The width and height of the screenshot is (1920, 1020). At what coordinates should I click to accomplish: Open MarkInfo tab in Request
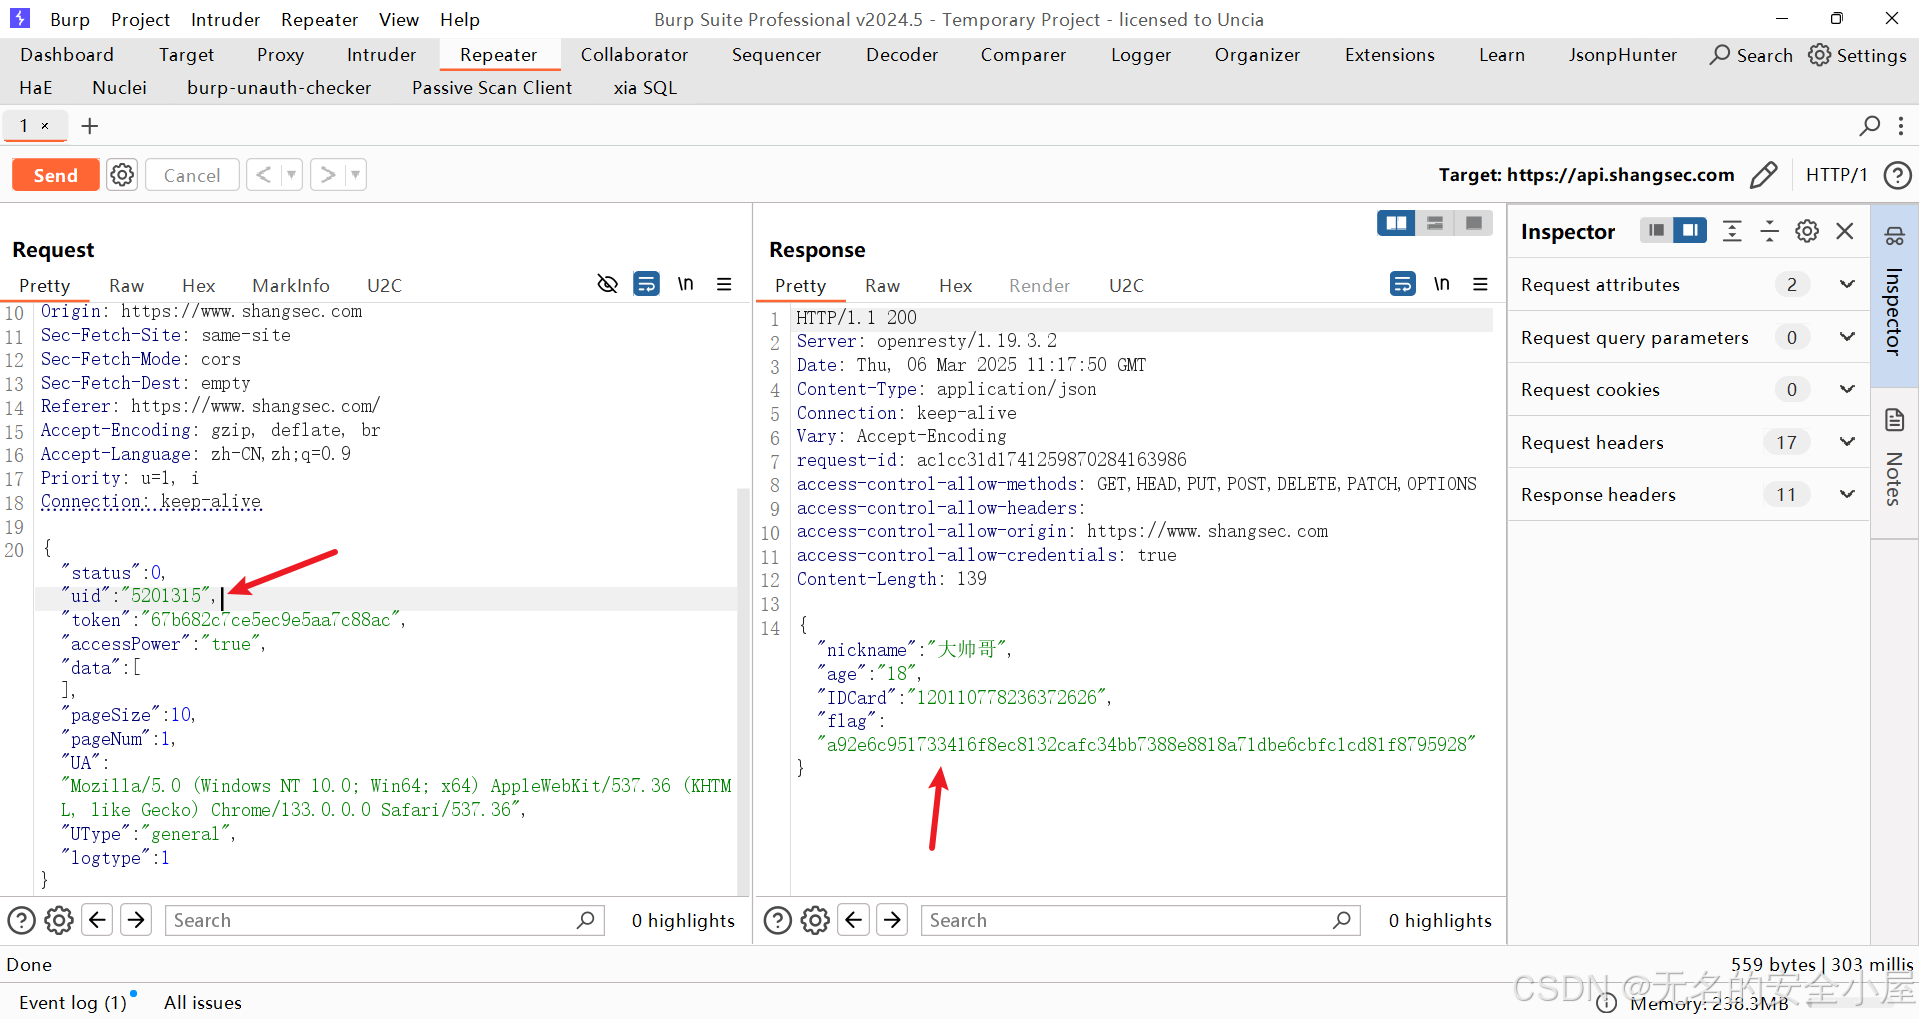click(x=291, y=286)
